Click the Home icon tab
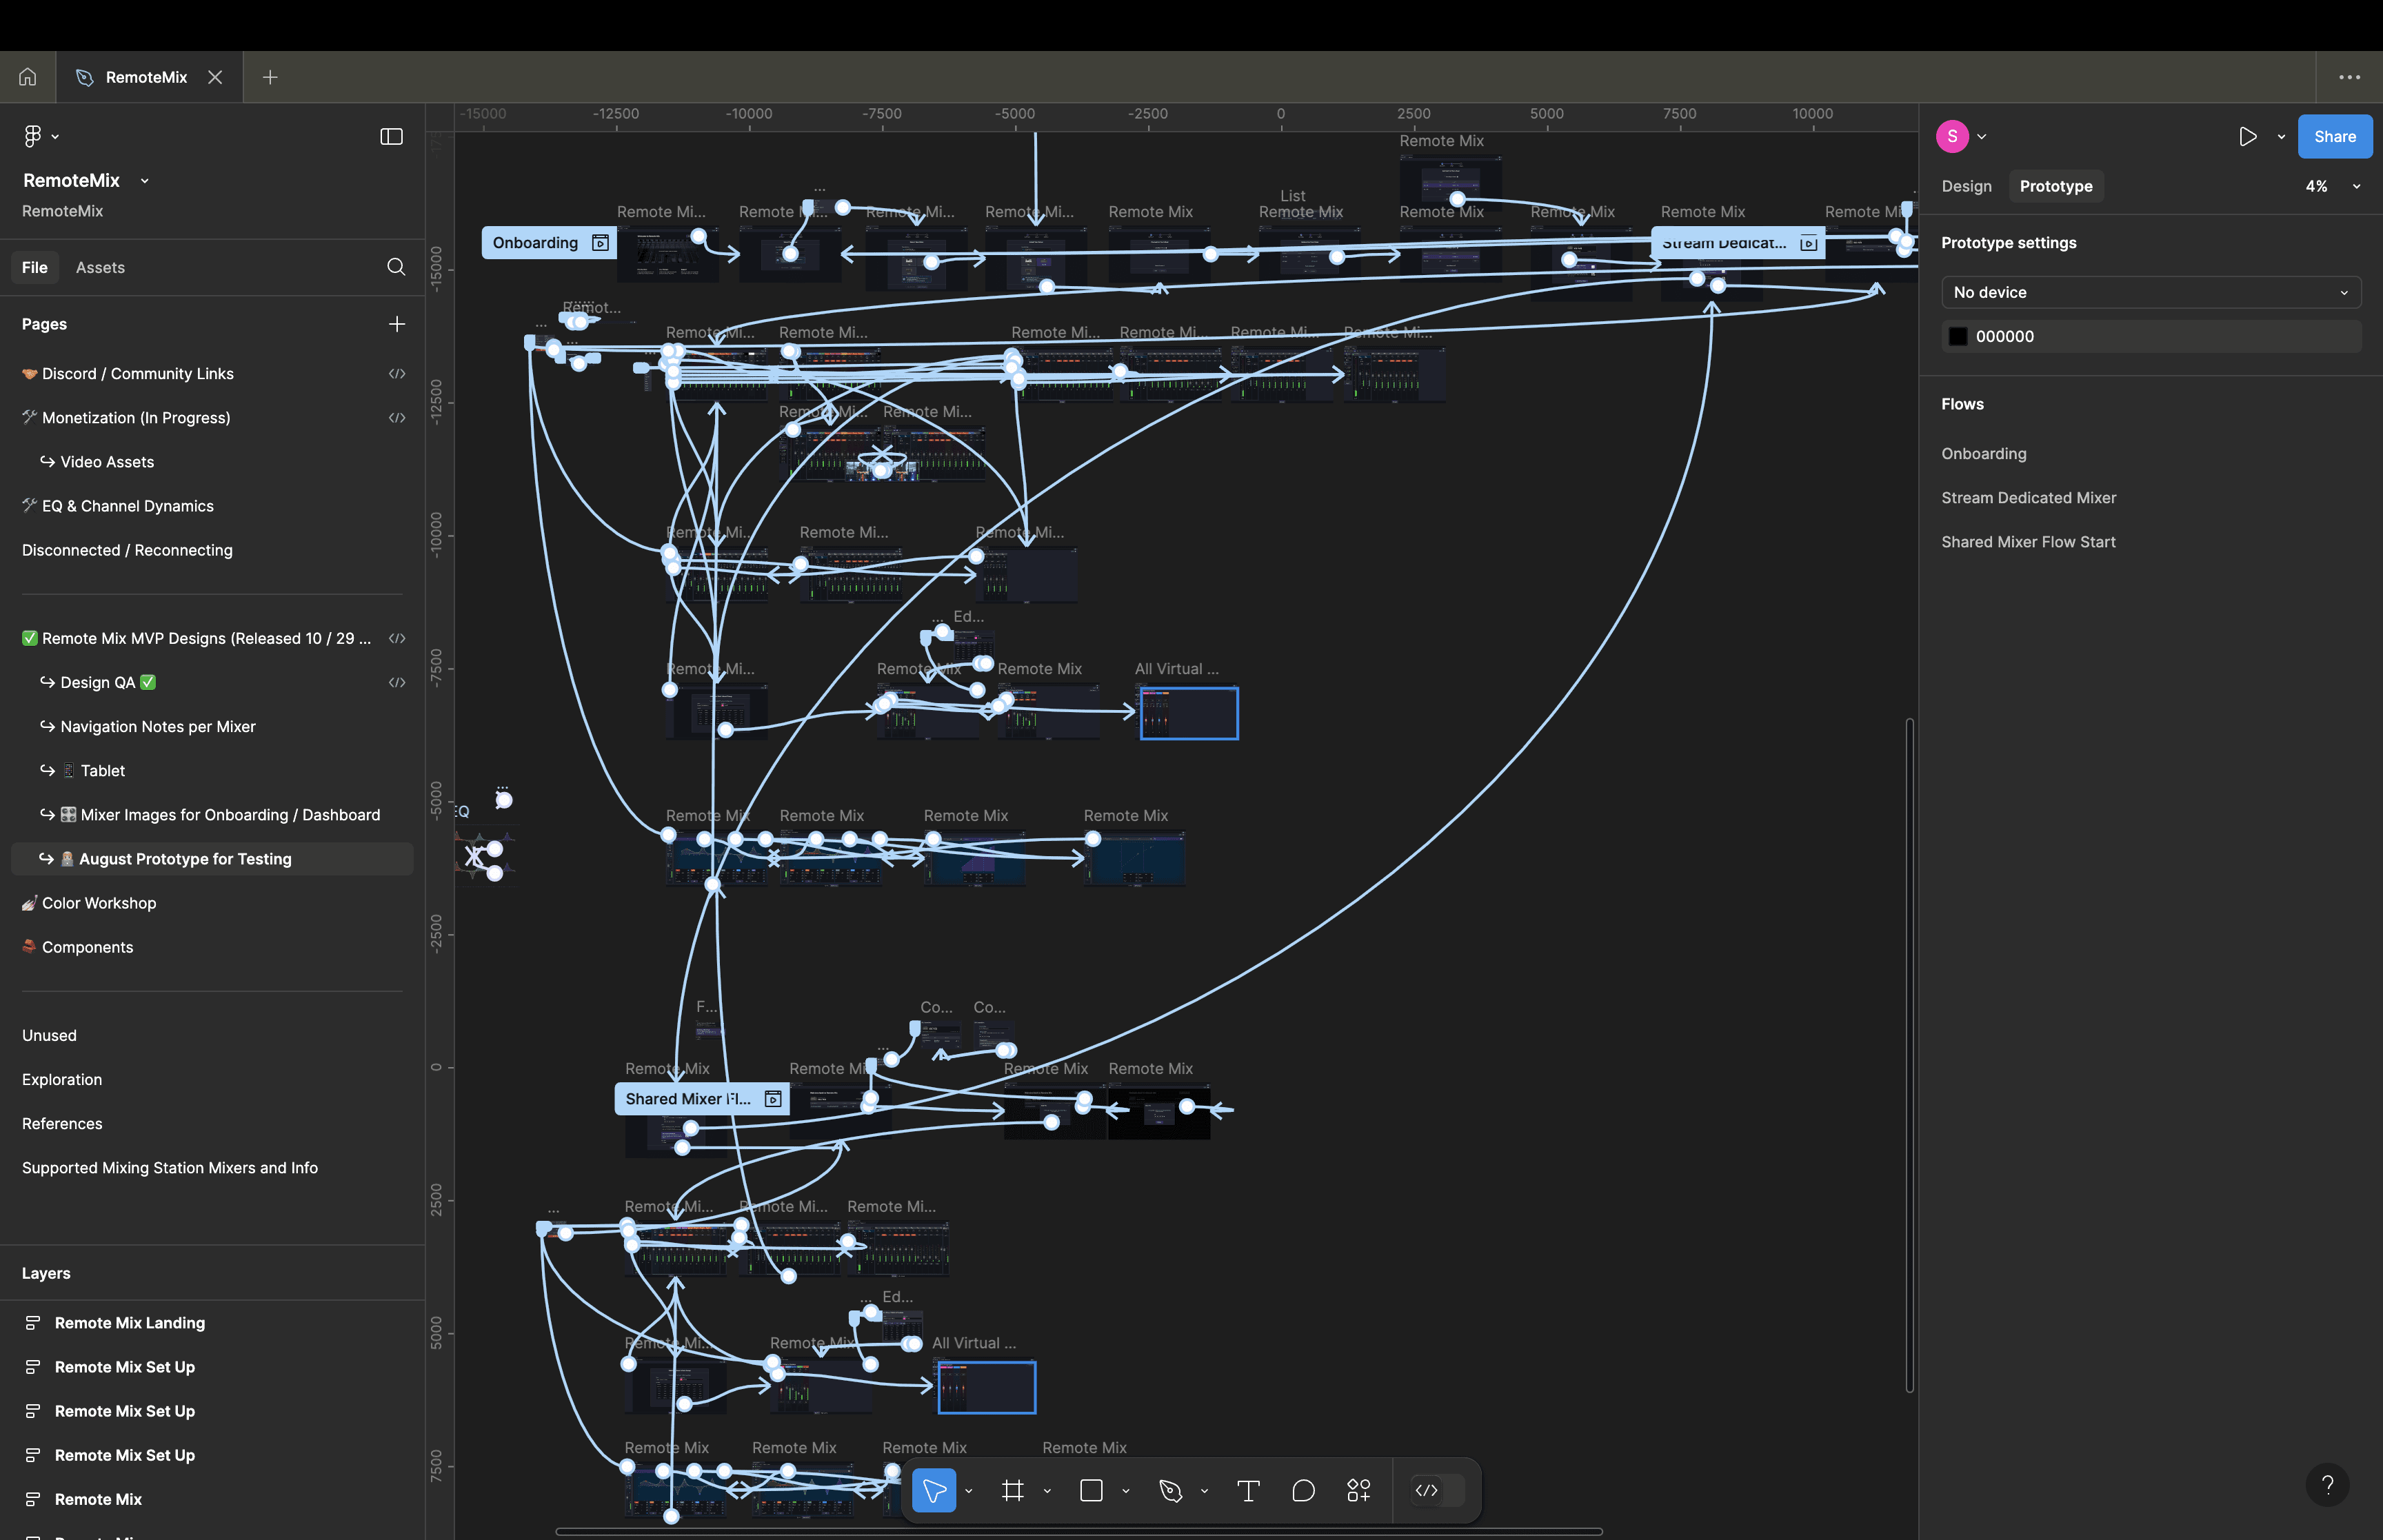Screen dimensions: 2383x1540 click(x=28, y=77)
